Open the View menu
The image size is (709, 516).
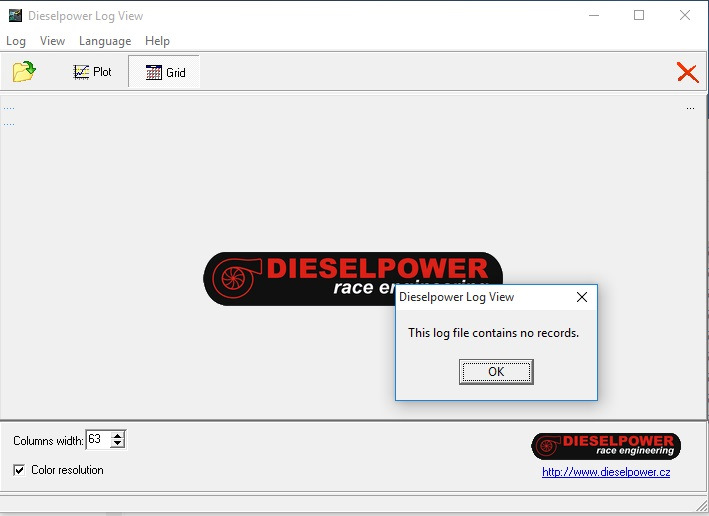[52, 41]
